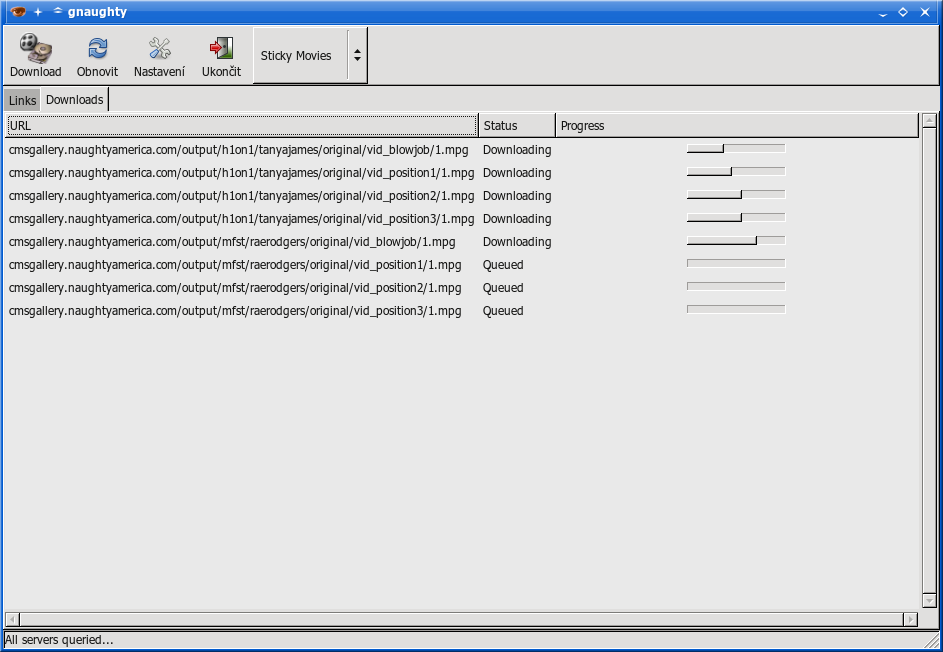Select the tanyajames vid_position2/1.mpg URL row
The width and height of the screenshot is (943, 652).
(x=241, y=195)
